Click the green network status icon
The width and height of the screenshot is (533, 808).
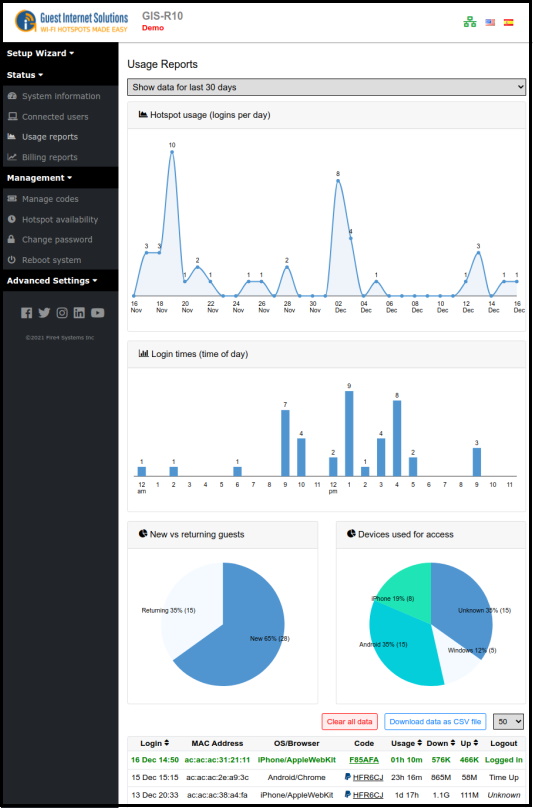pos(470,22)
